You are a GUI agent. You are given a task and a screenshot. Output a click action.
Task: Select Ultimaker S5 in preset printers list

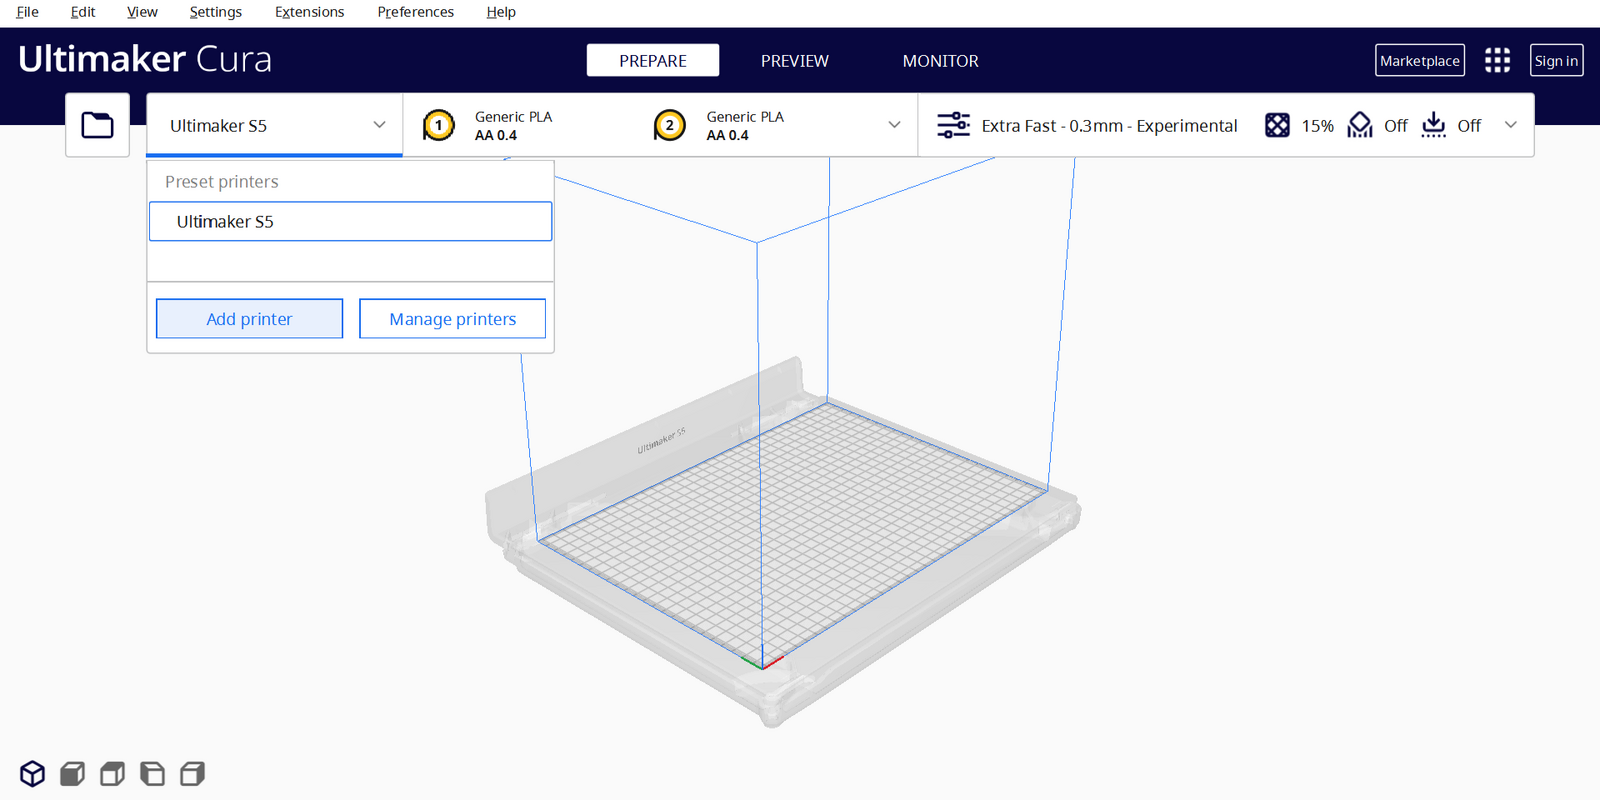click(x=350, y=221)
